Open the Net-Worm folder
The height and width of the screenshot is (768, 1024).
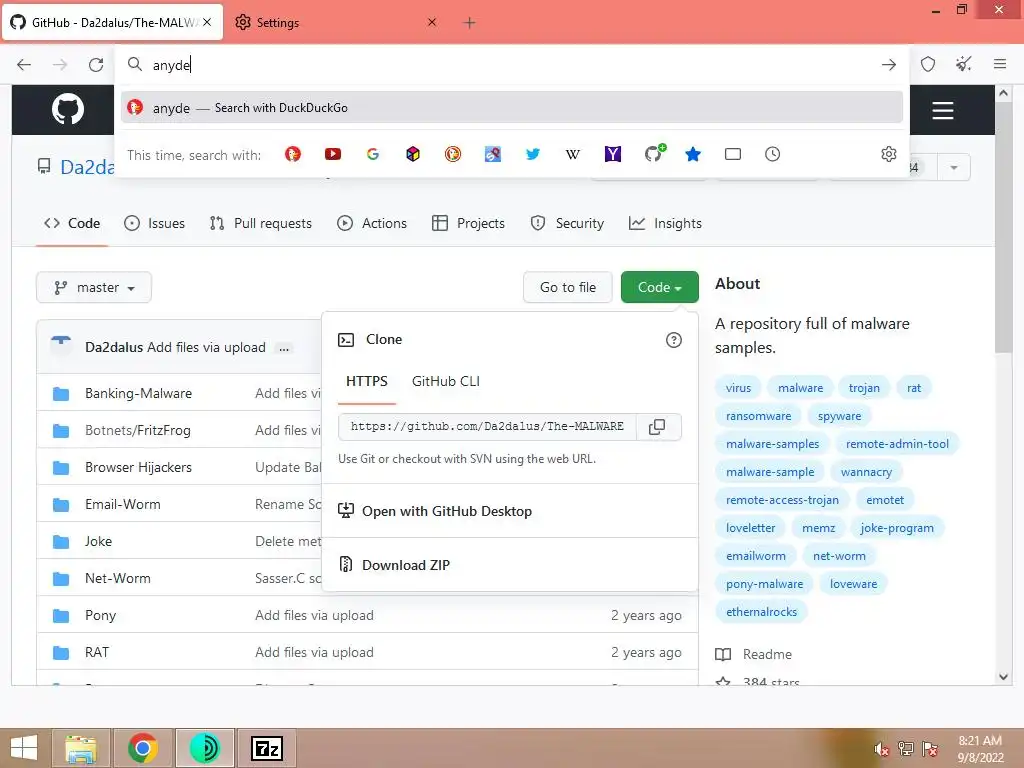coord(118,579)
